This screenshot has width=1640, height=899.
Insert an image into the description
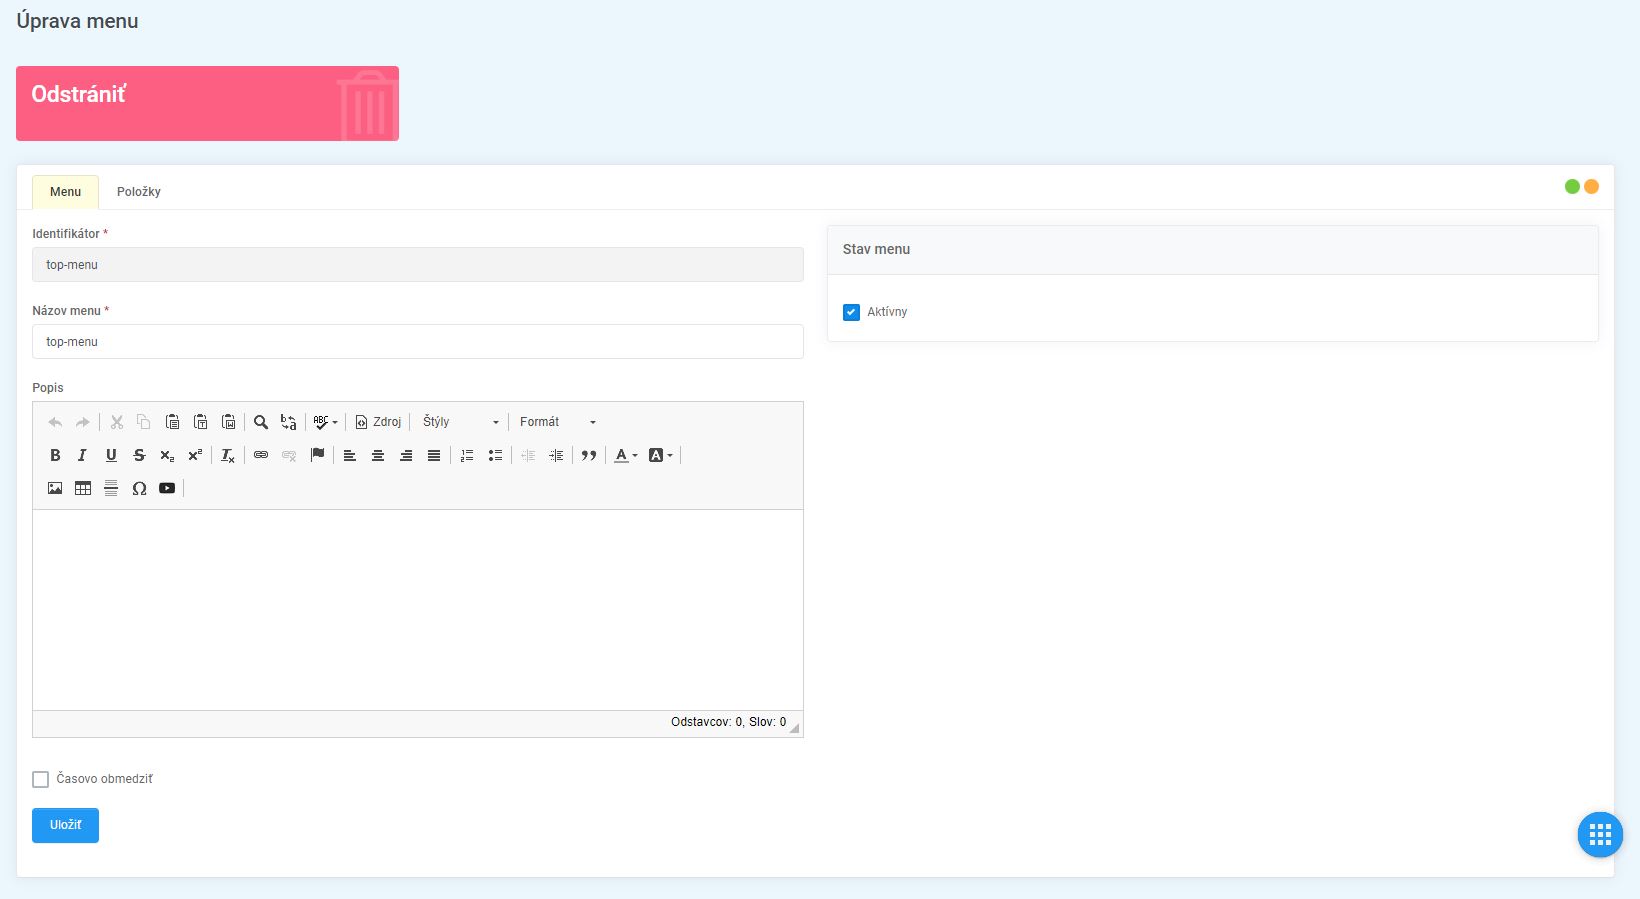point(55,488)
